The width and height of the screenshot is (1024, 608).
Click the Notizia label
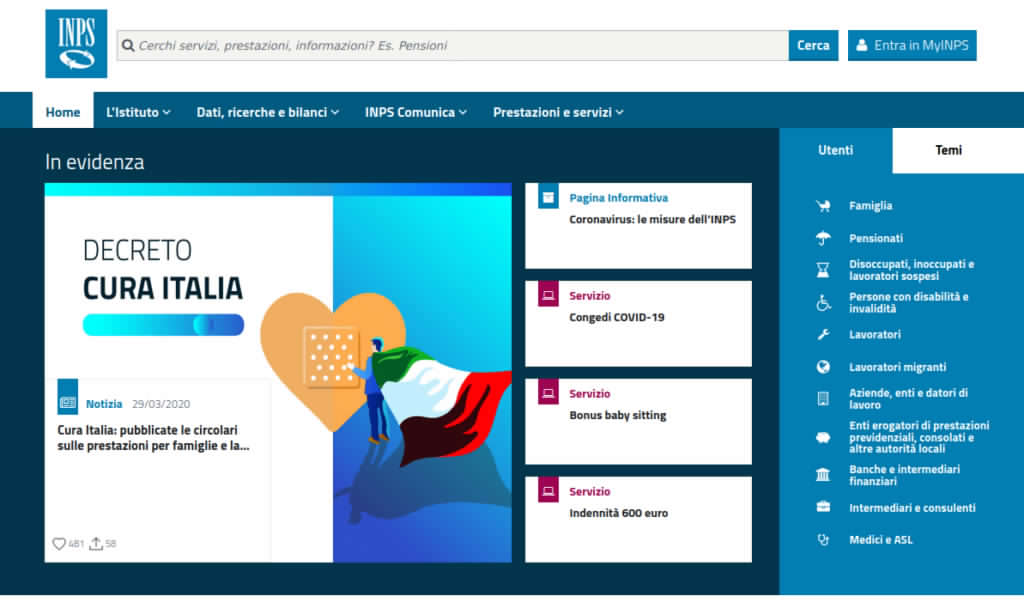104,404
